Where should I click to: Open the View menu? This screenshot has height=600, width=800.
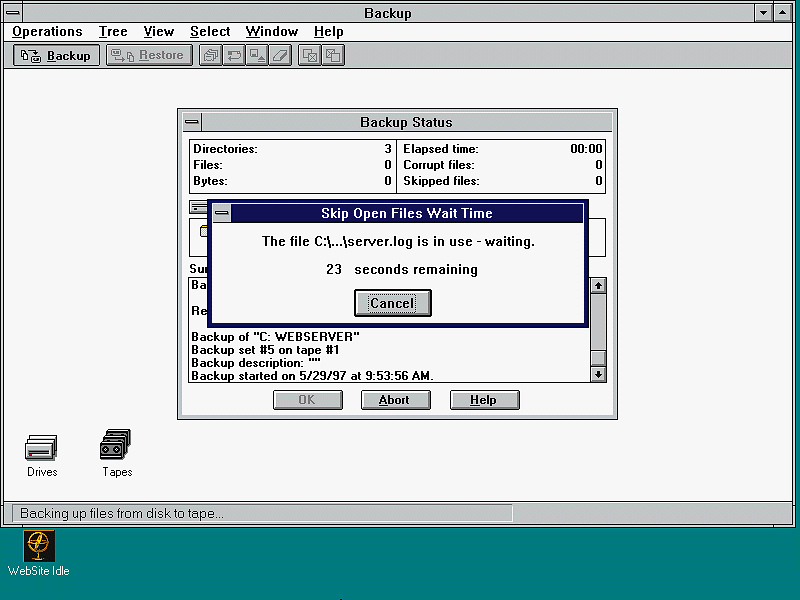click(x=158, y=32)
